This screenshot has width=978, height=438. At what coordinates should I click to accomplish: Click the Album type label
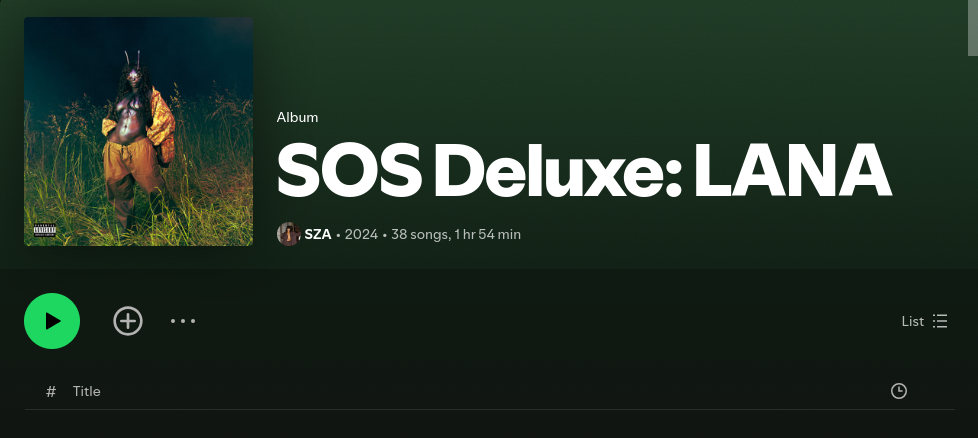click(x=298, y=117)
